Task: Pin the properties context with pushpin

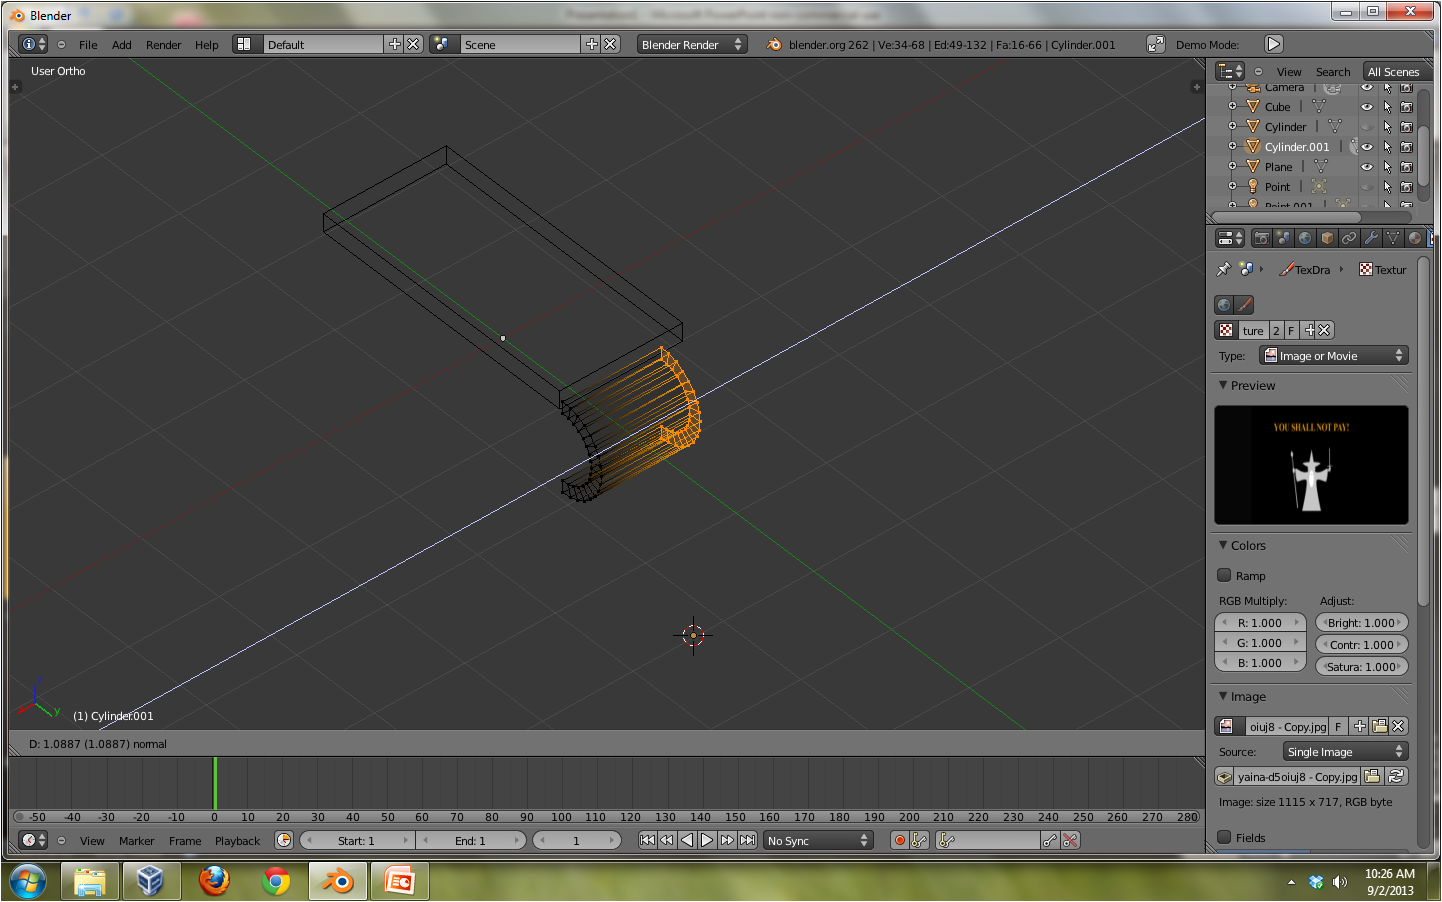Action: (1223, 269)
